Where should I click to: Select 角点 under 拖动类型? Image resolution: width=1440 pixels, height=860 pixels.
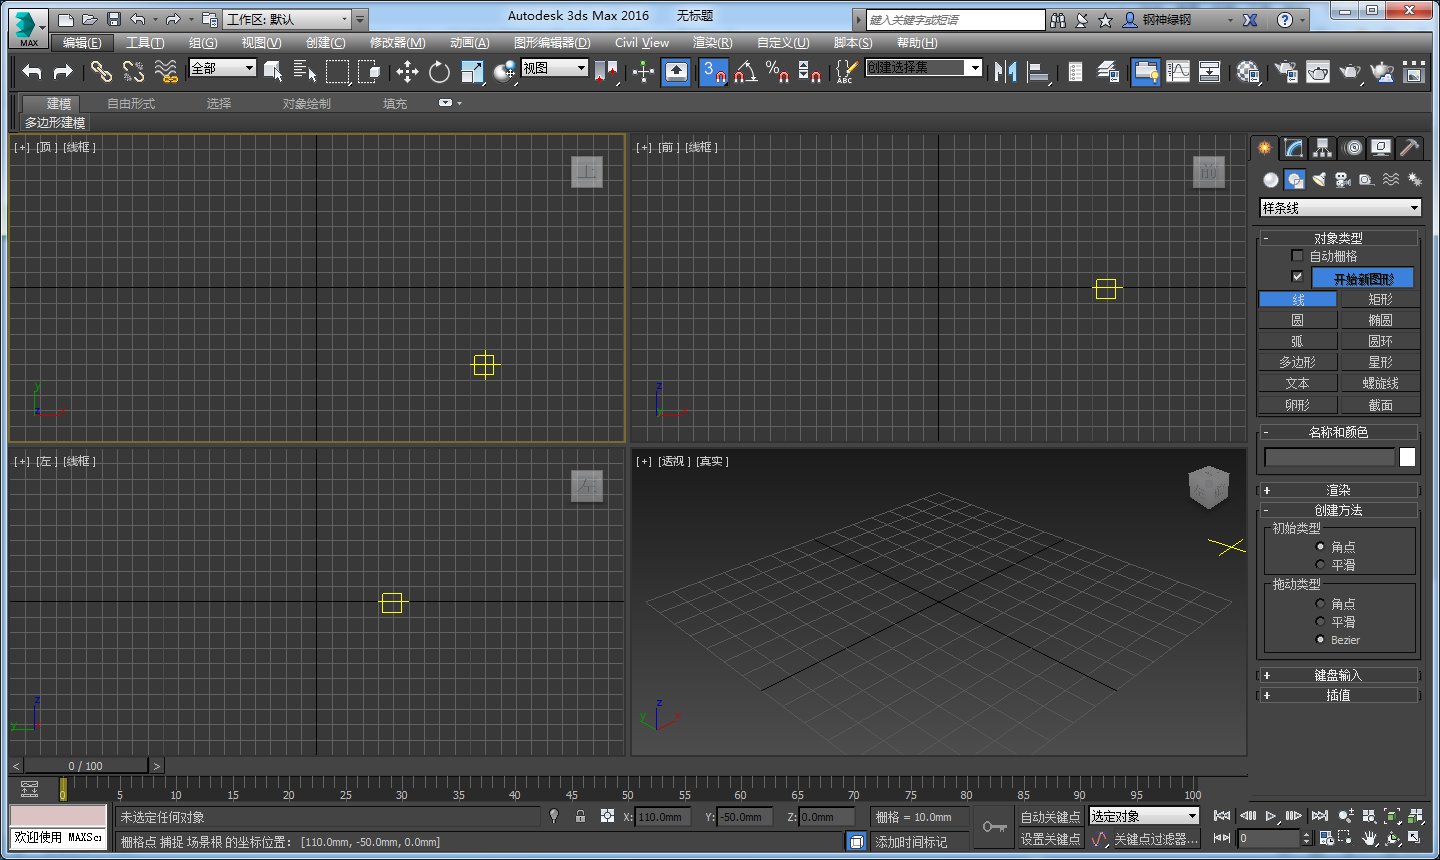pyautogui.click(x=1320, y=604)
